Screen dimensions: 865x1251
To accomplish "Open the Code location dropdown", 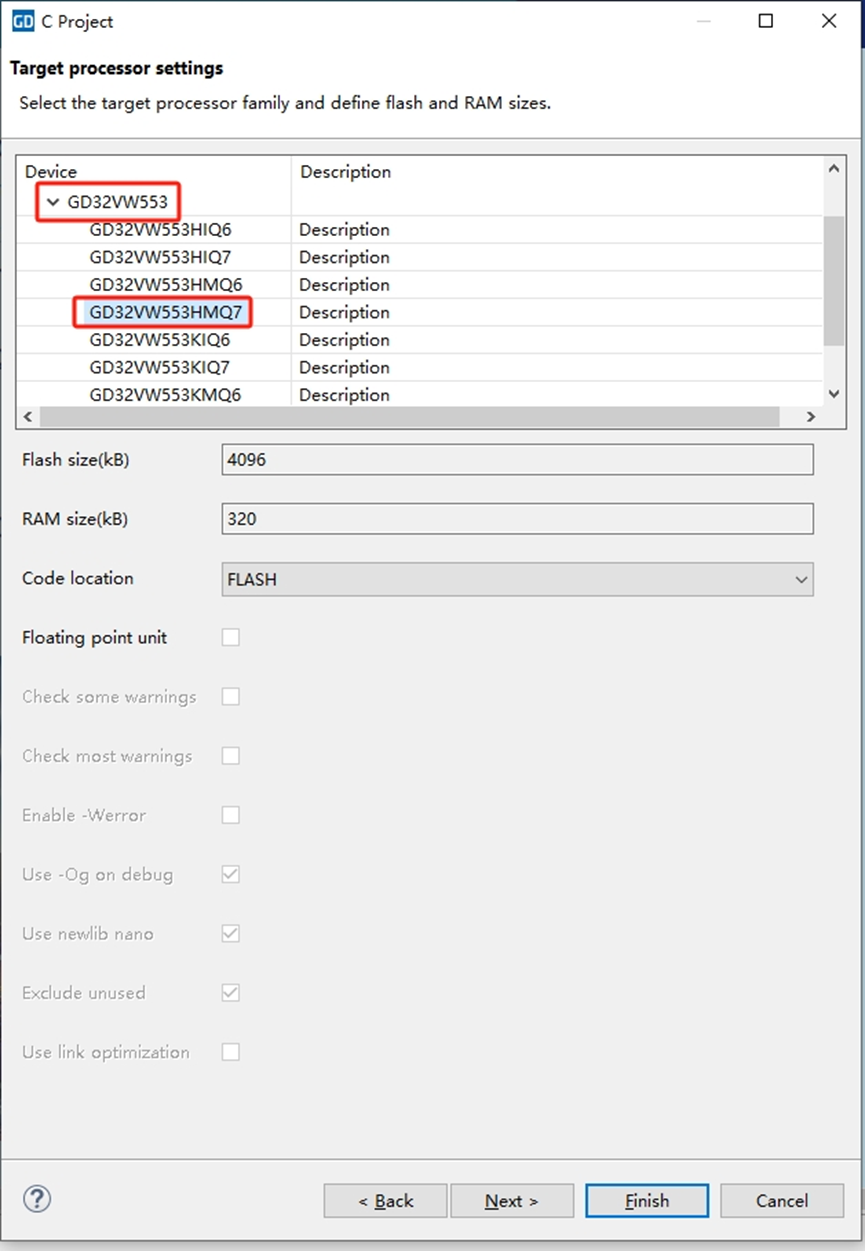I will pyautogui.click(x=516, y=579).
